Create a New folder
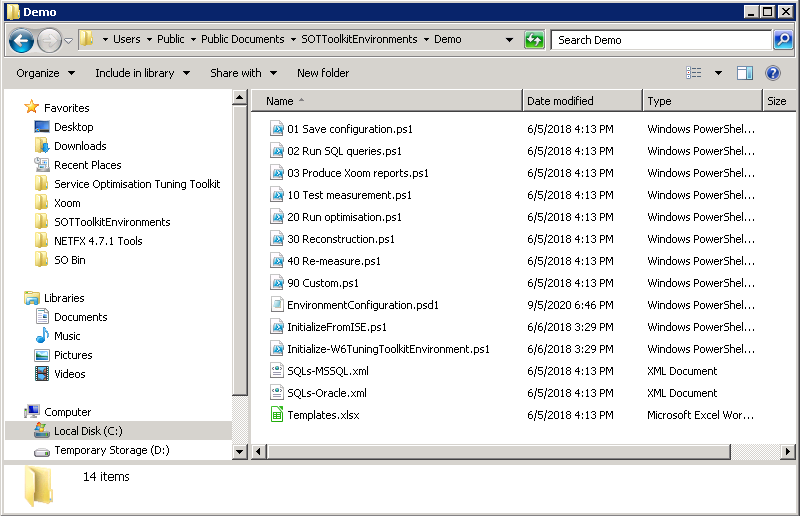The height and width of the screenshot is (516, 800). [x=323, y=73]
